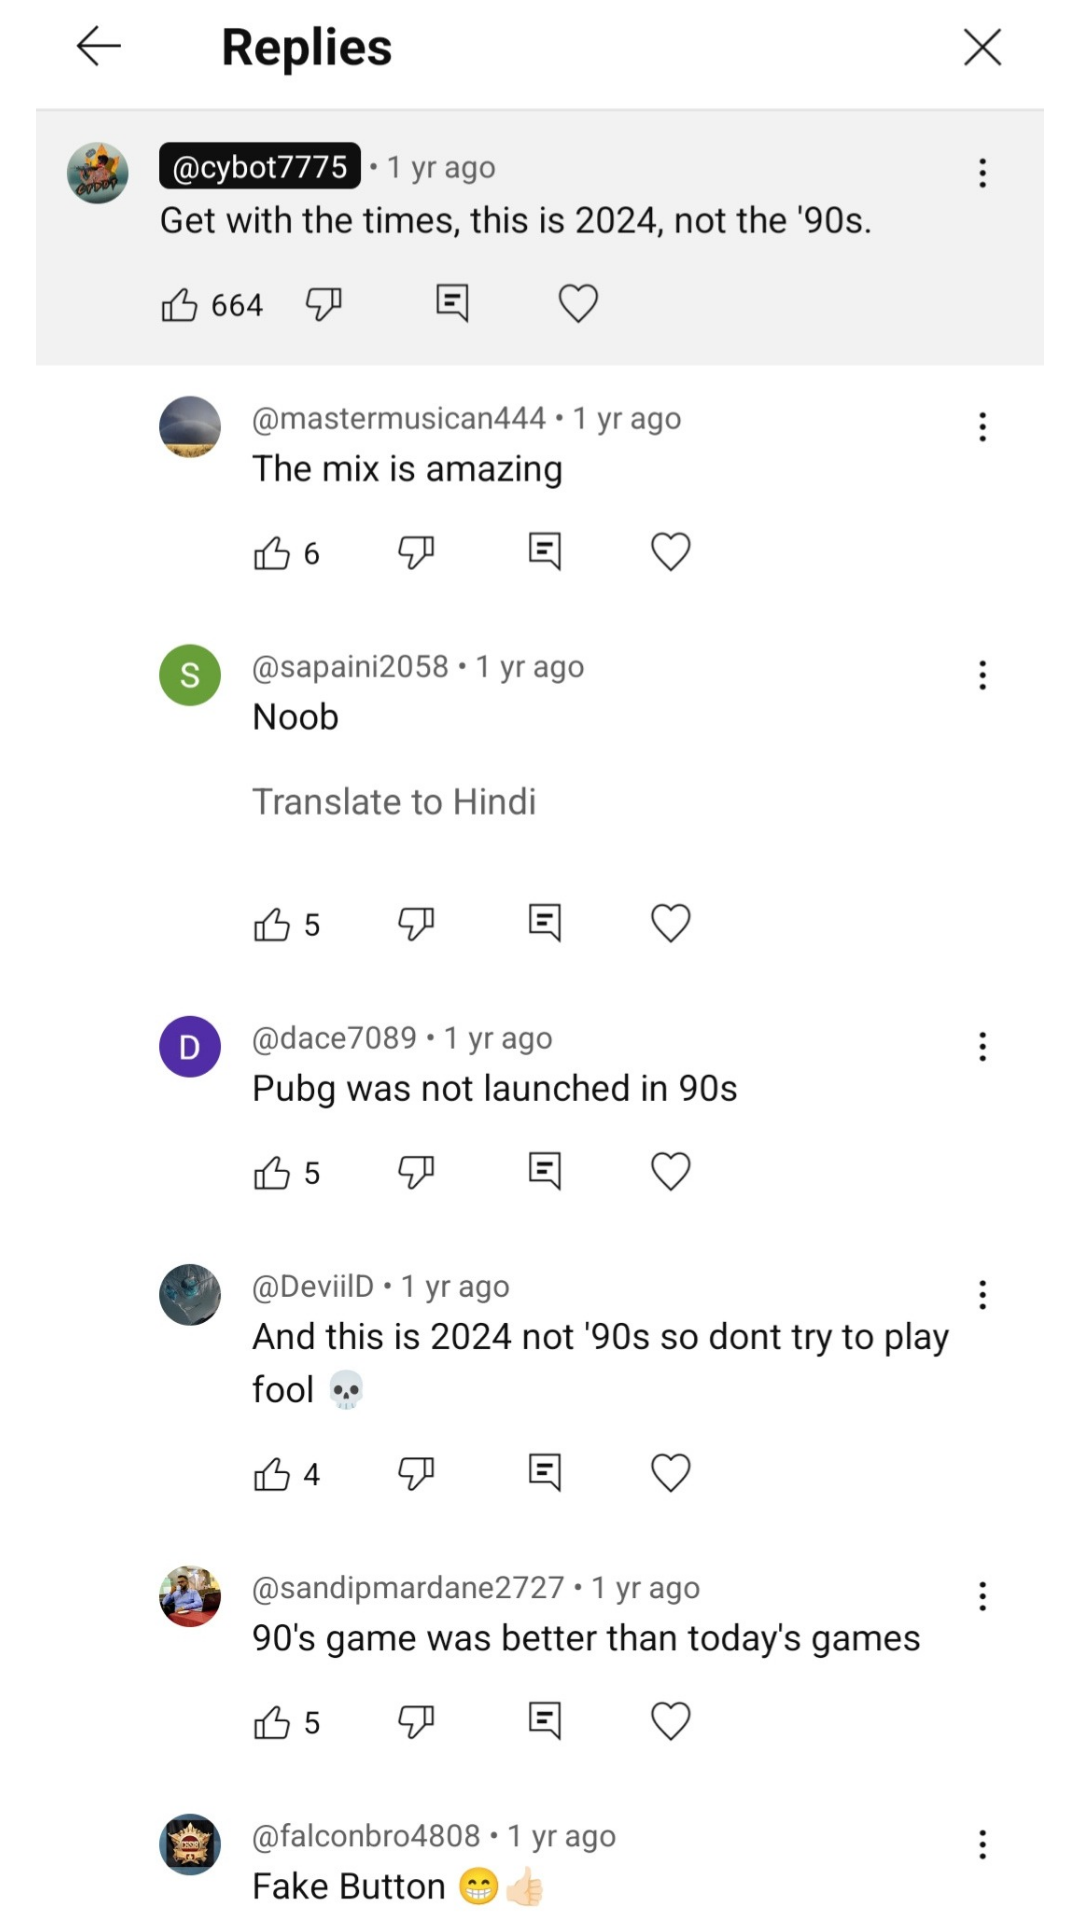Viewport: 1080px width, 1920px height.
Task: Reply to @DeviilD's comment
Action: tap(544, 1472)
